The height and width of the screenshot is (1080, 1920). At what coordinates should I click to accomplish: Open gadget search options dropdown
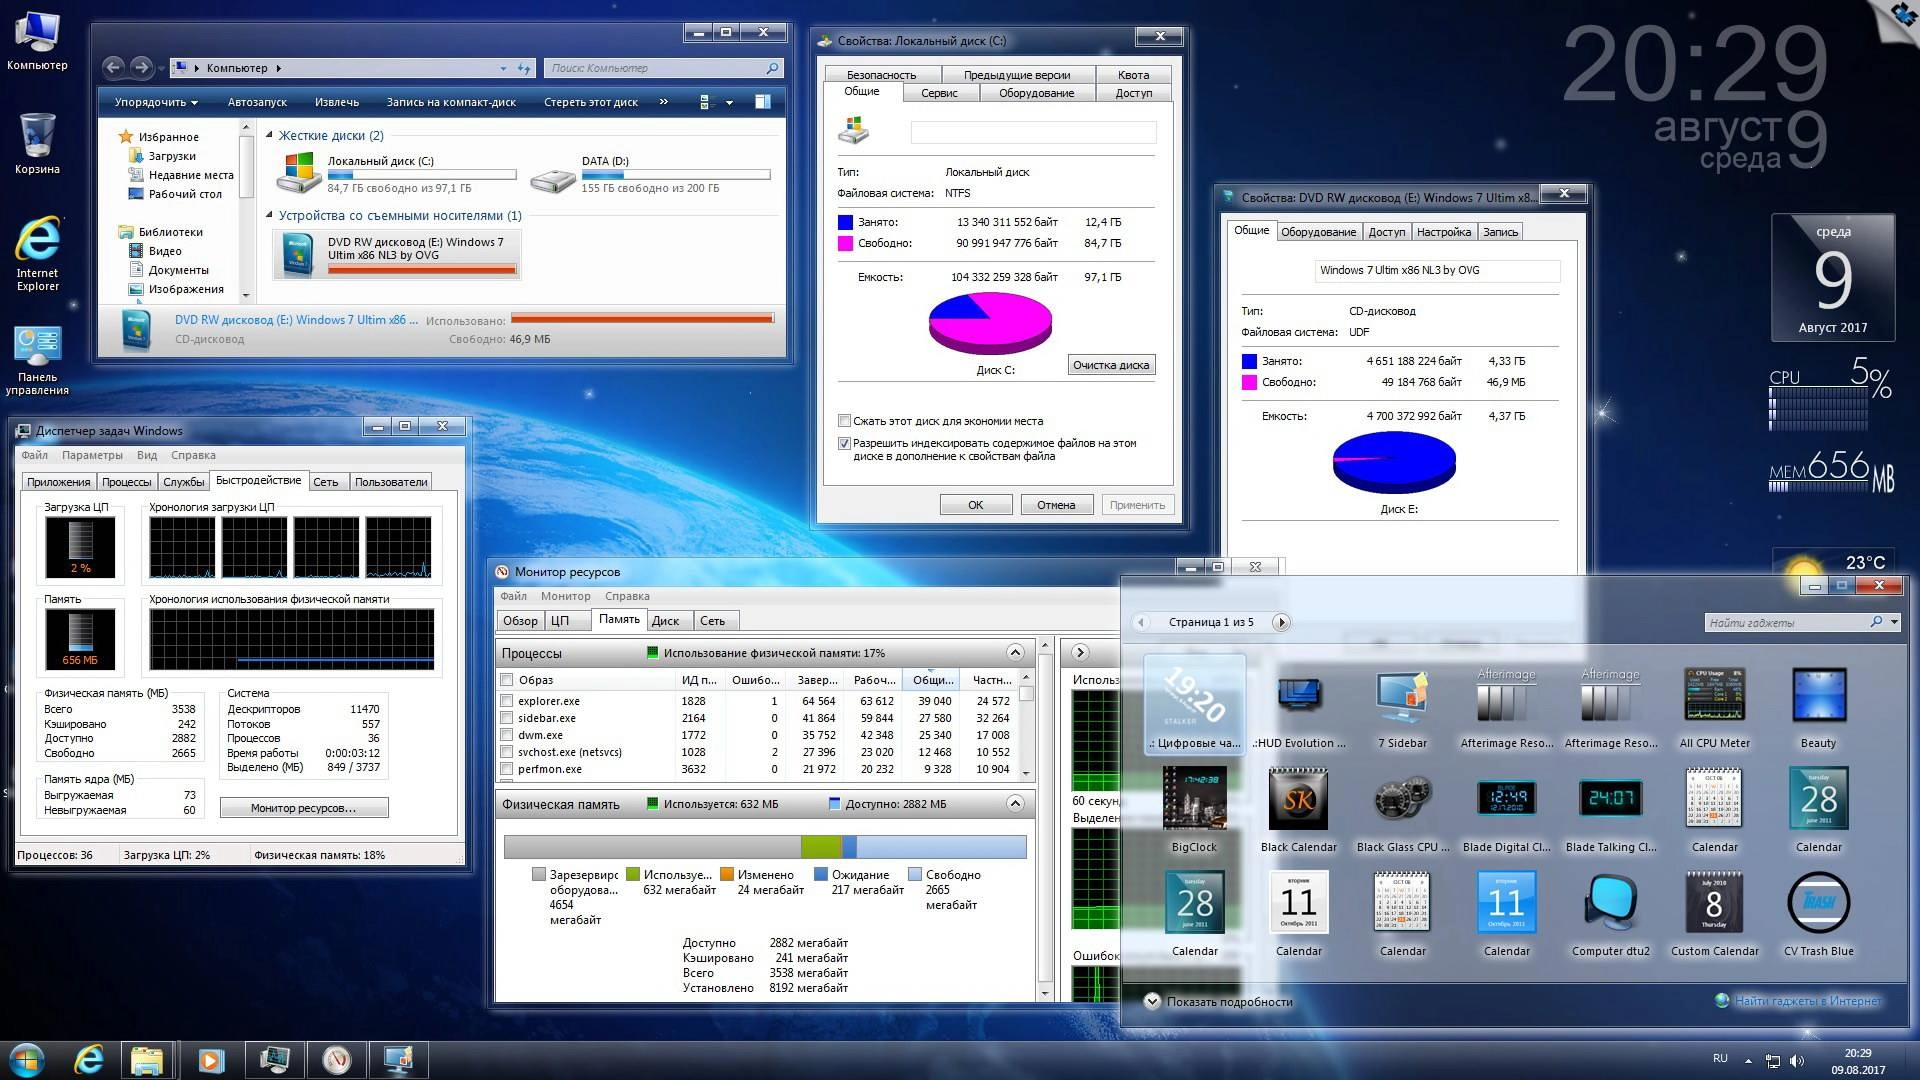pyautogui.click(x=1895, y=622)
